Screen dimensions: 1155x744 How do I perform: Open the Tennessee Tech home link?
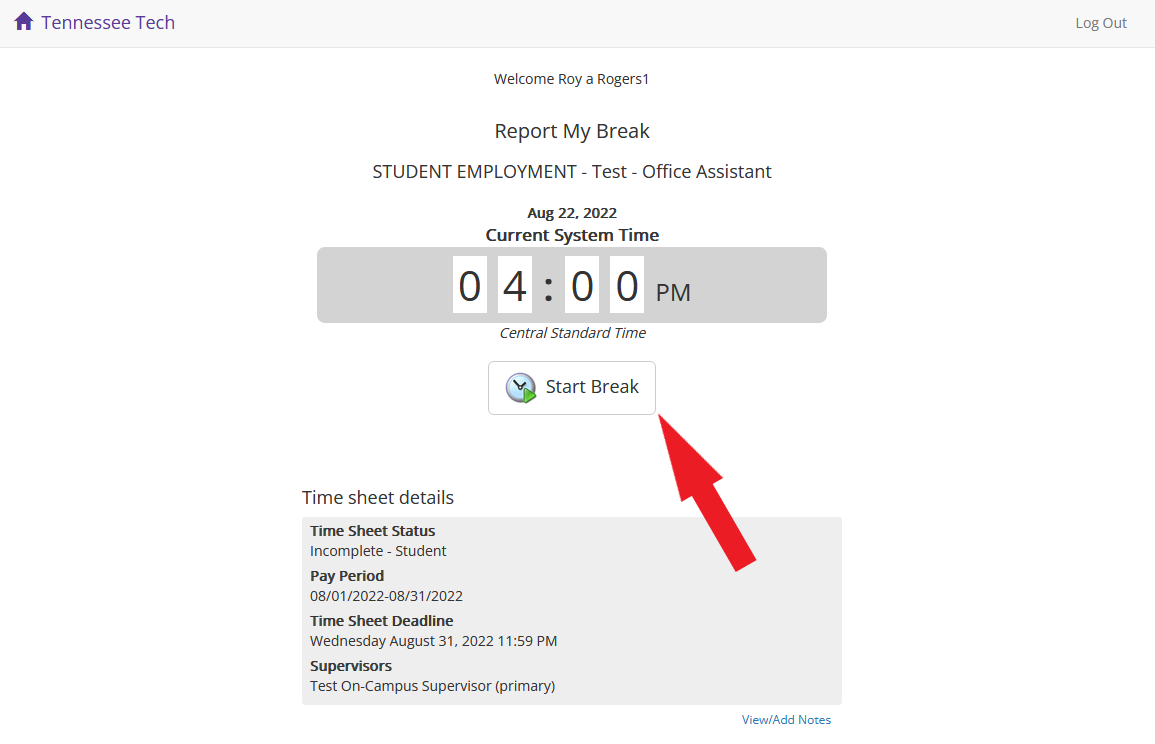pyautogui.click(x=108, y=22)
